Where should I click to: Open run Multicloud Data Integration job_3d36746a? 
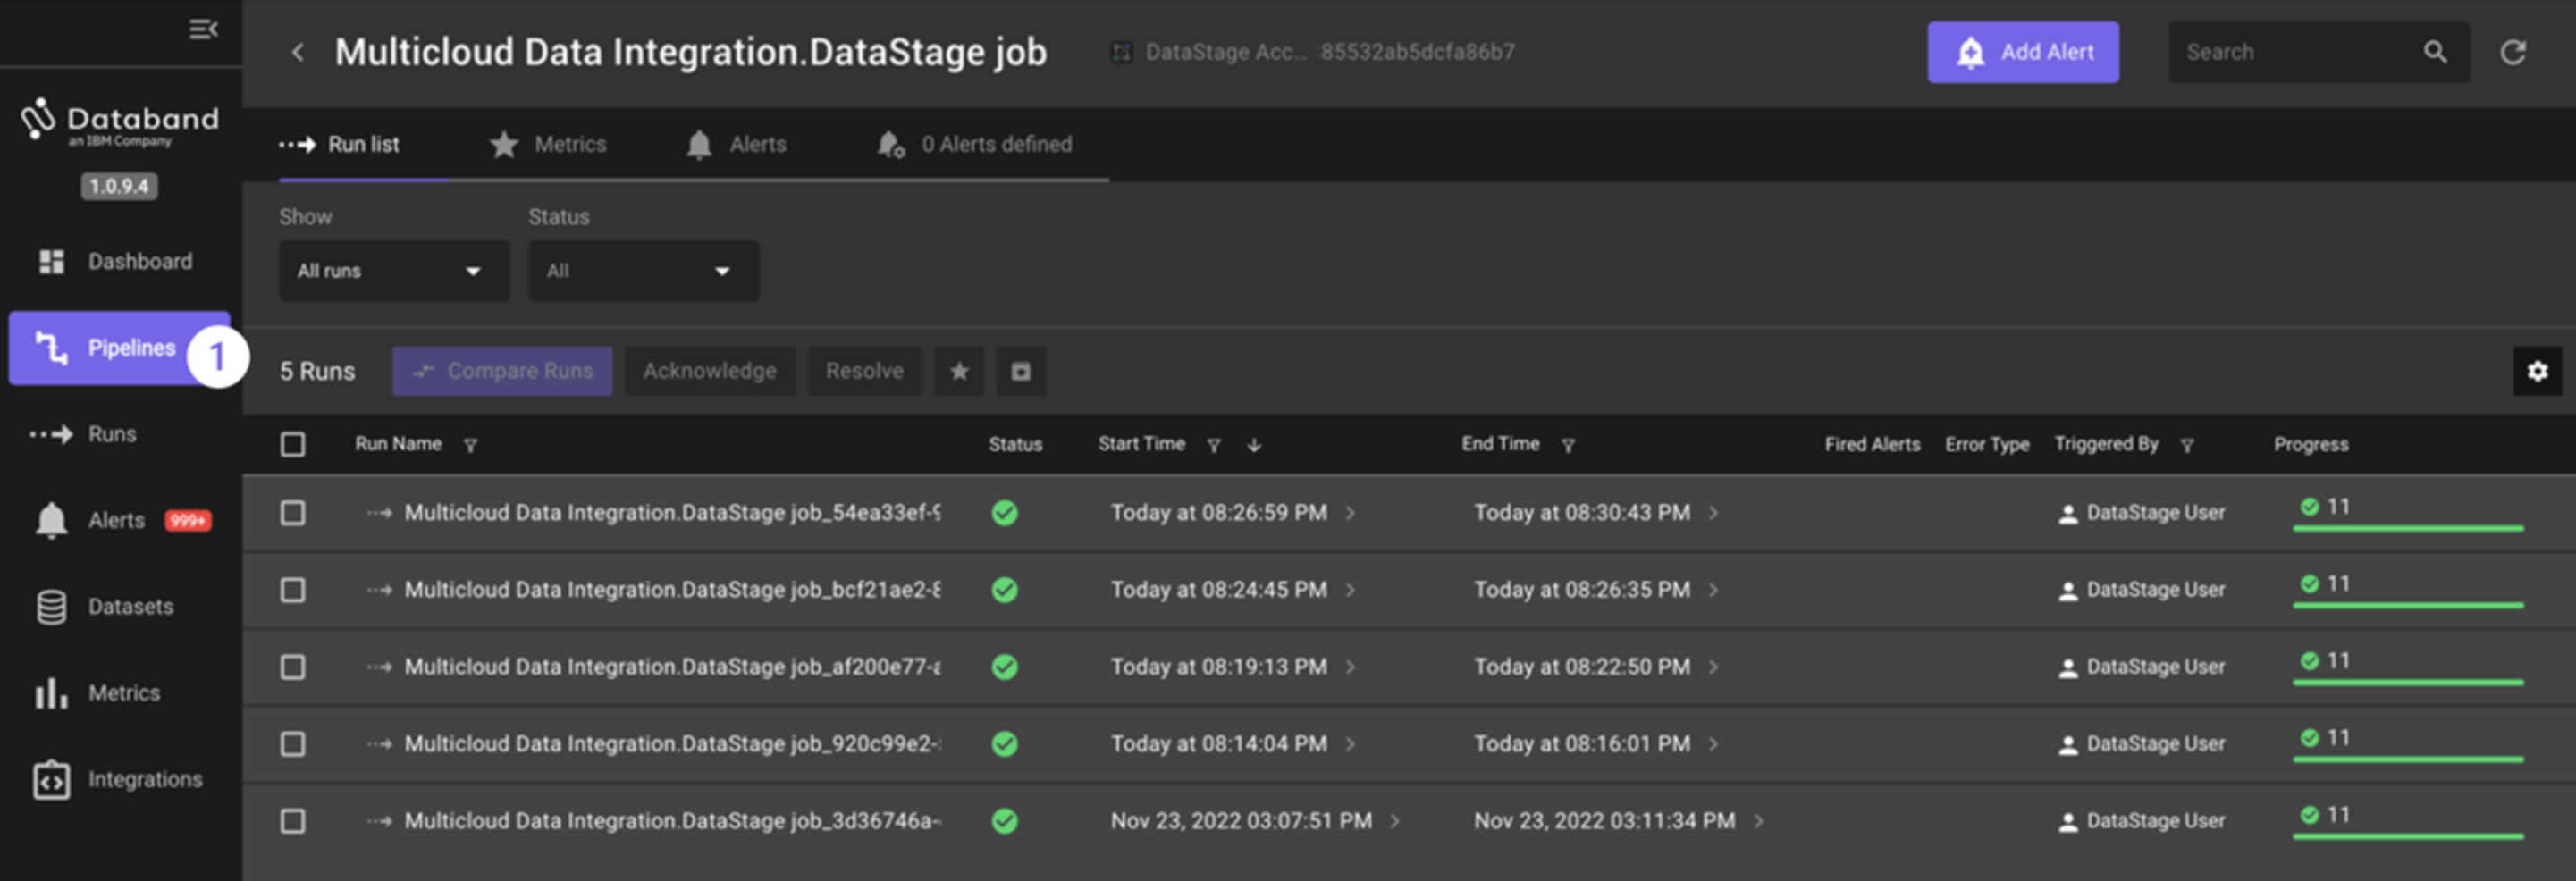point(672,821)
